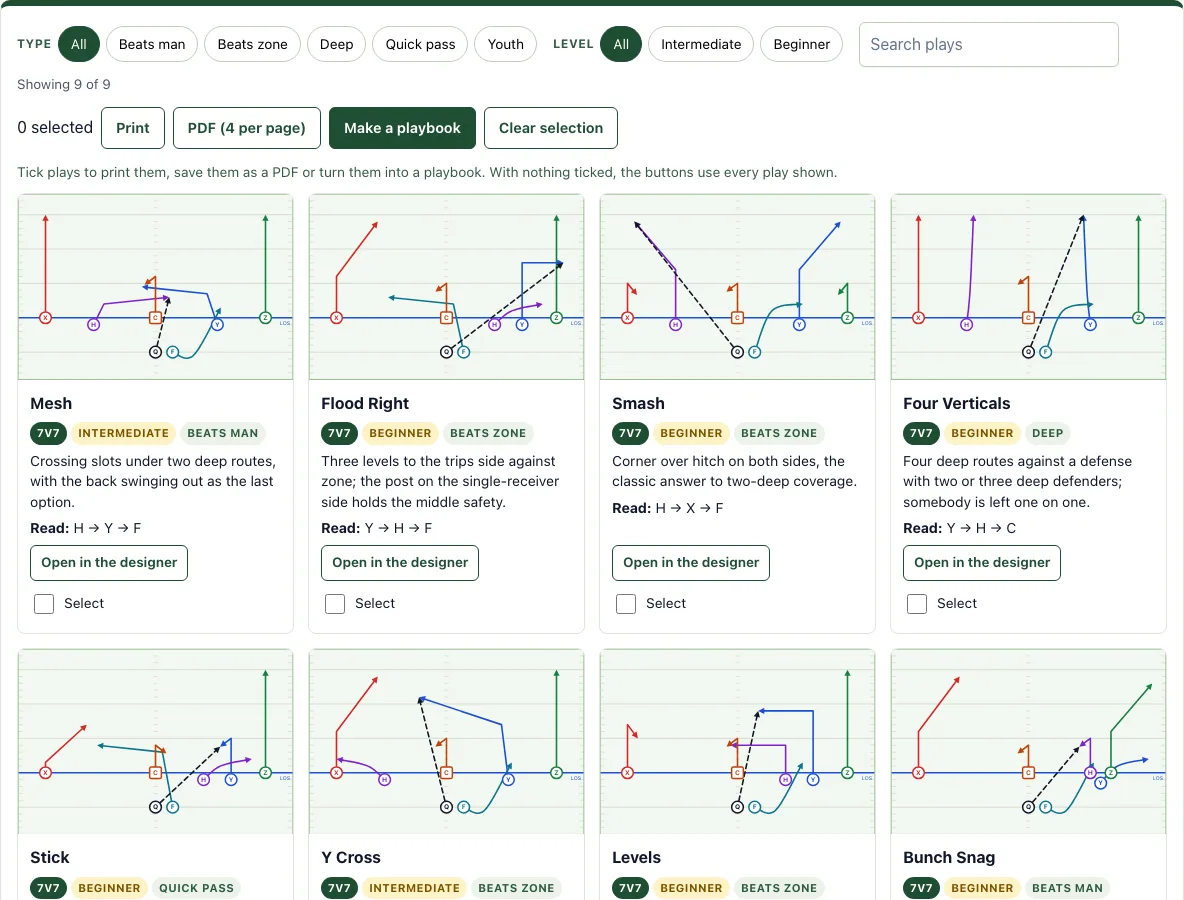This screenshot has height=900, width=1184.
Task: Open Flood Right in the designer
Action: pos(400,563)
